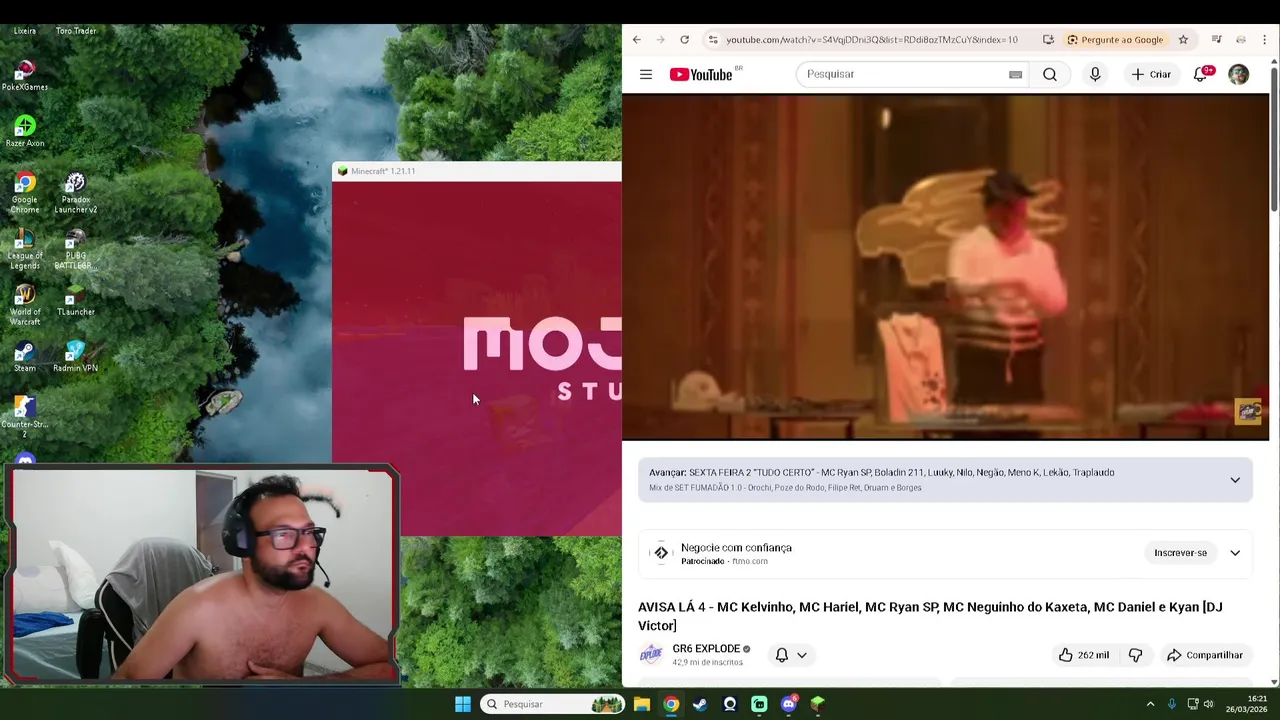Click the YouTube URL in address bar
1280x720 pixels.
point(871,40)
